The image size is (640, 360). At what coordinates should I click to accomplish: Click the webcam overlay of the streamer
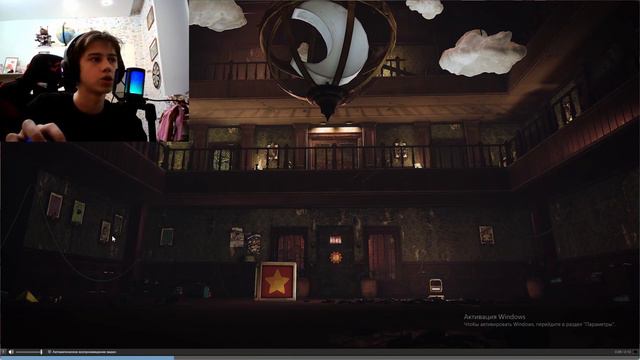(94, 71)
